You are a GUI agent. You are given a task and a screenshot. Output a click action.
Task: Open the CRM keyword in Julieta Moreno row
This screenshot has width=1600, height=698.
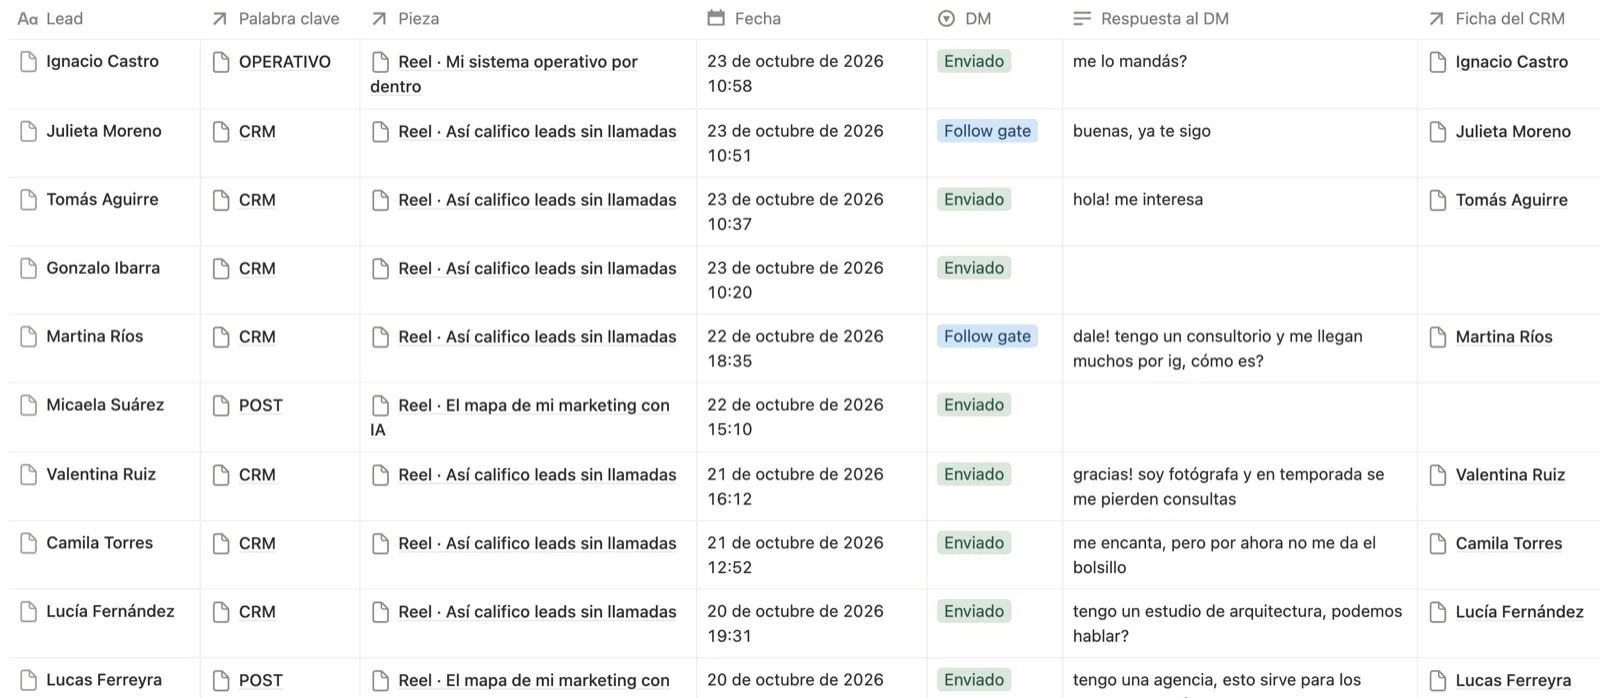[257, 131]
